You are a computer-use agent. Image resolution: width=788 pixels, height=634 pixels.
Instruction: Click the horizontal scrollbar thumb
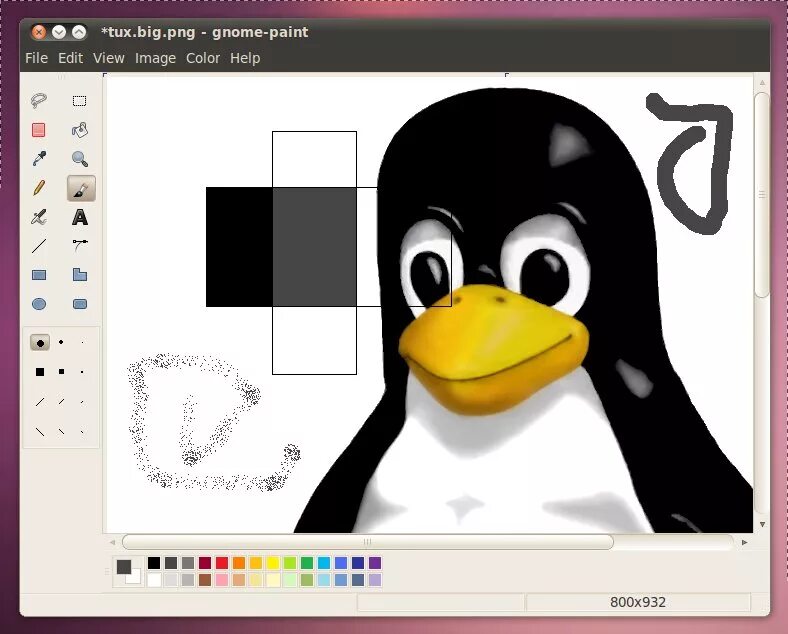(367, 542)
